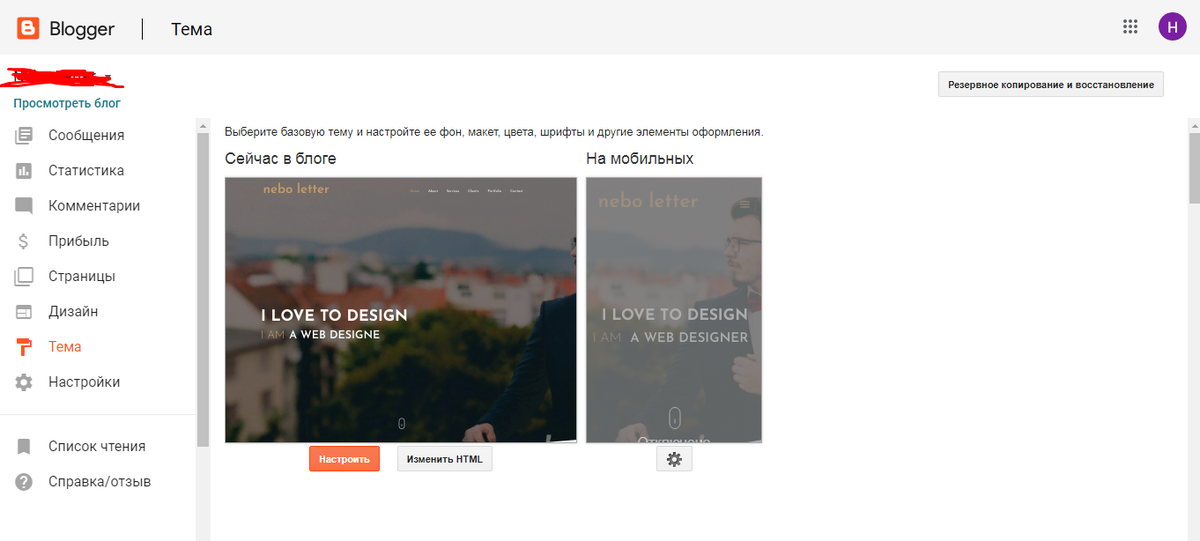Screen dimensions: 1200x541
Task: Click the Тема paint roller icon
Action: (x=24, y=347)
